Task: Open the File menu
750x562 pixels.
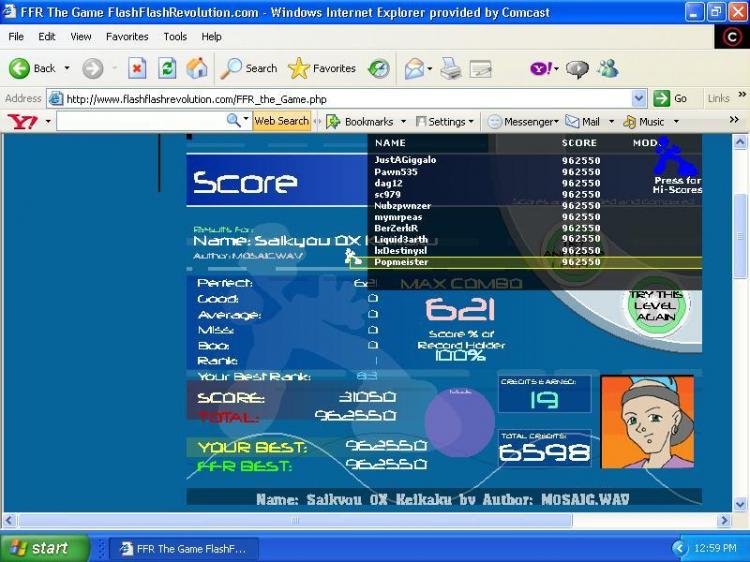Action: 16,36
